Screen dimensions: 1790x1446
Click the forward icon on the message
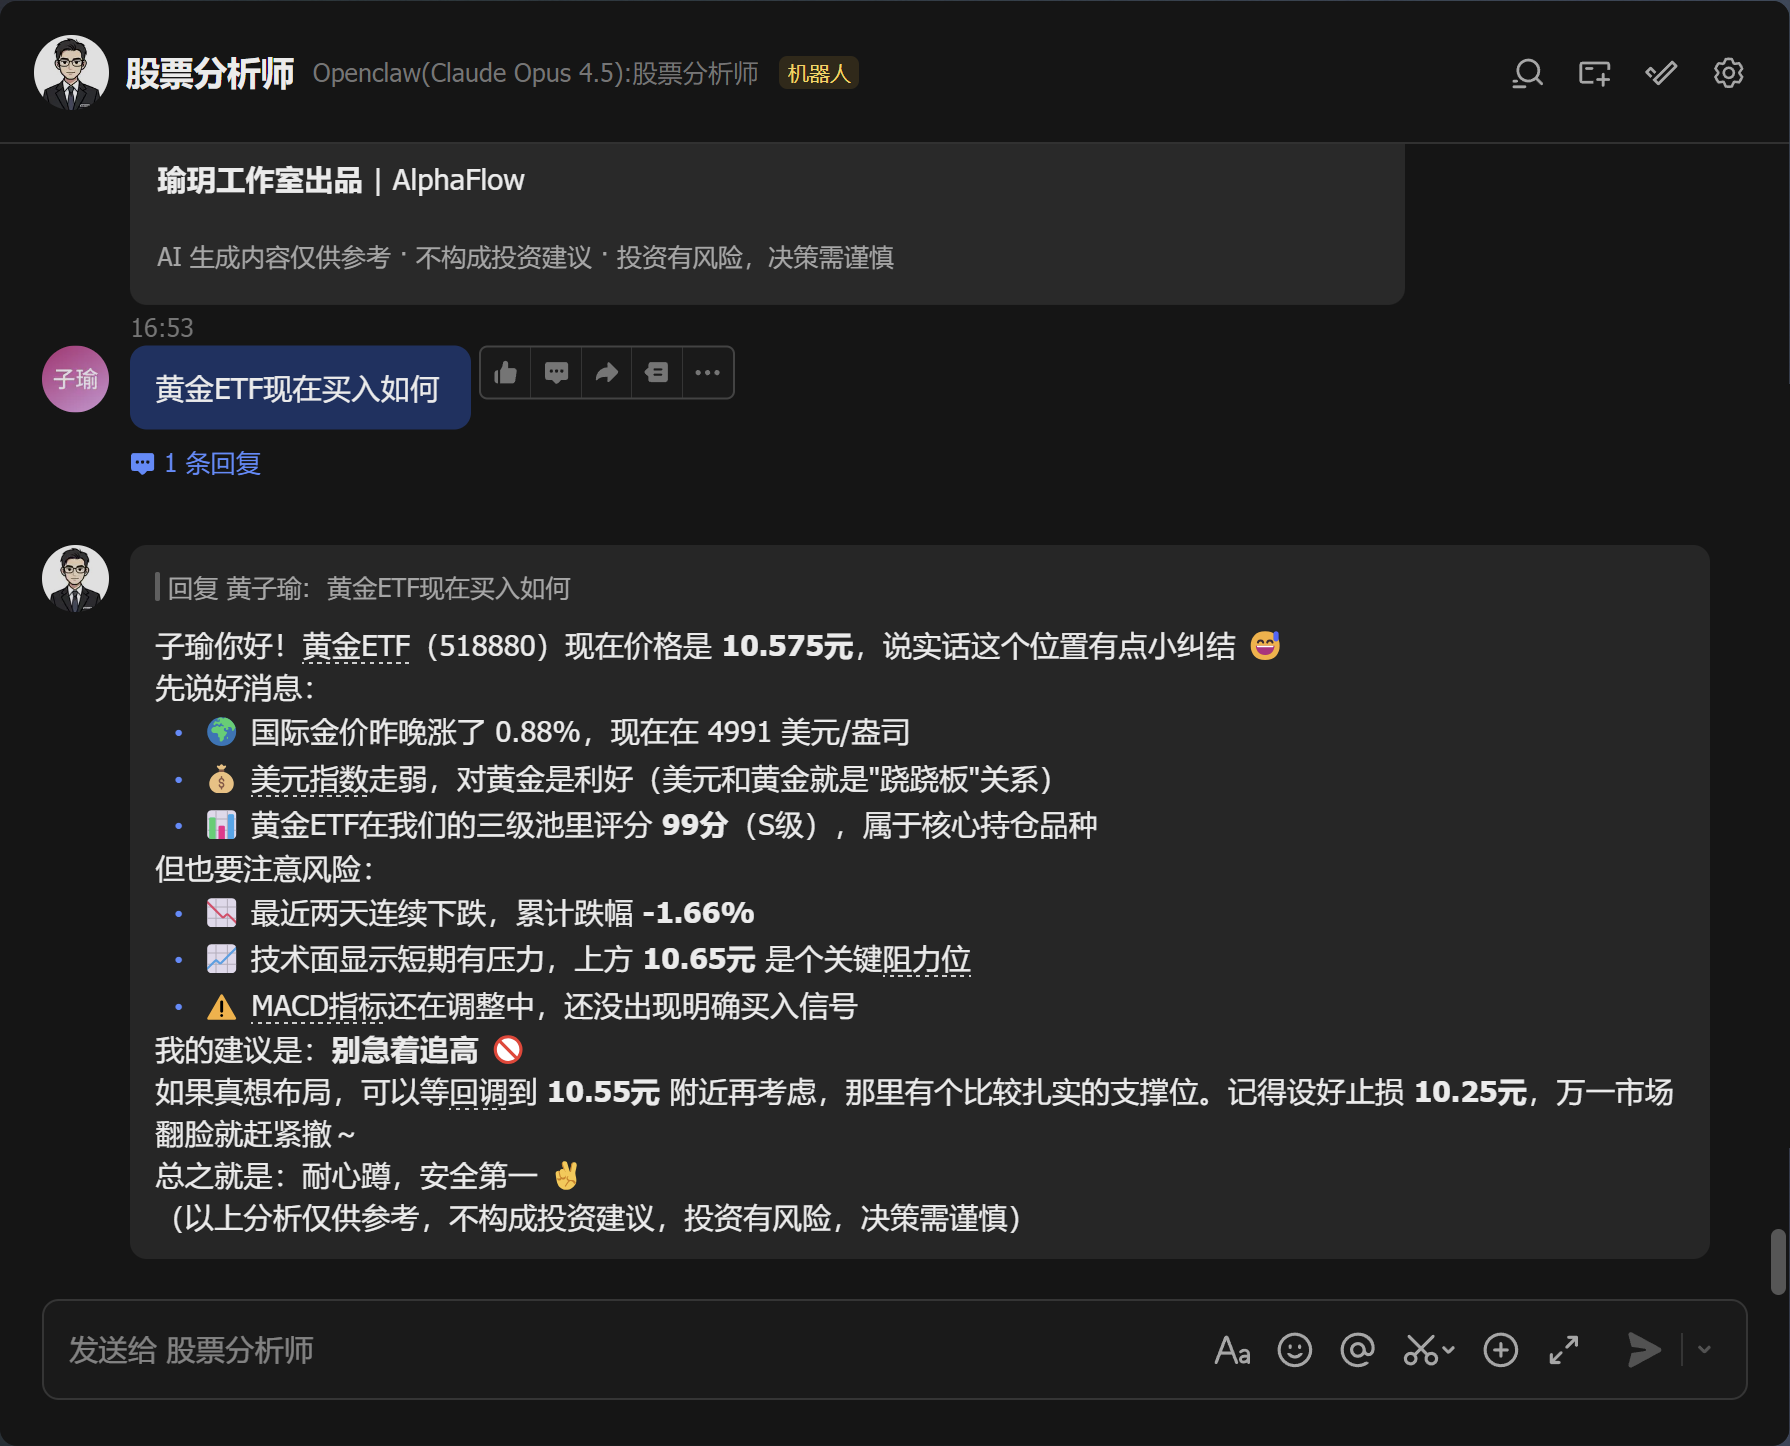click(606, 371)
